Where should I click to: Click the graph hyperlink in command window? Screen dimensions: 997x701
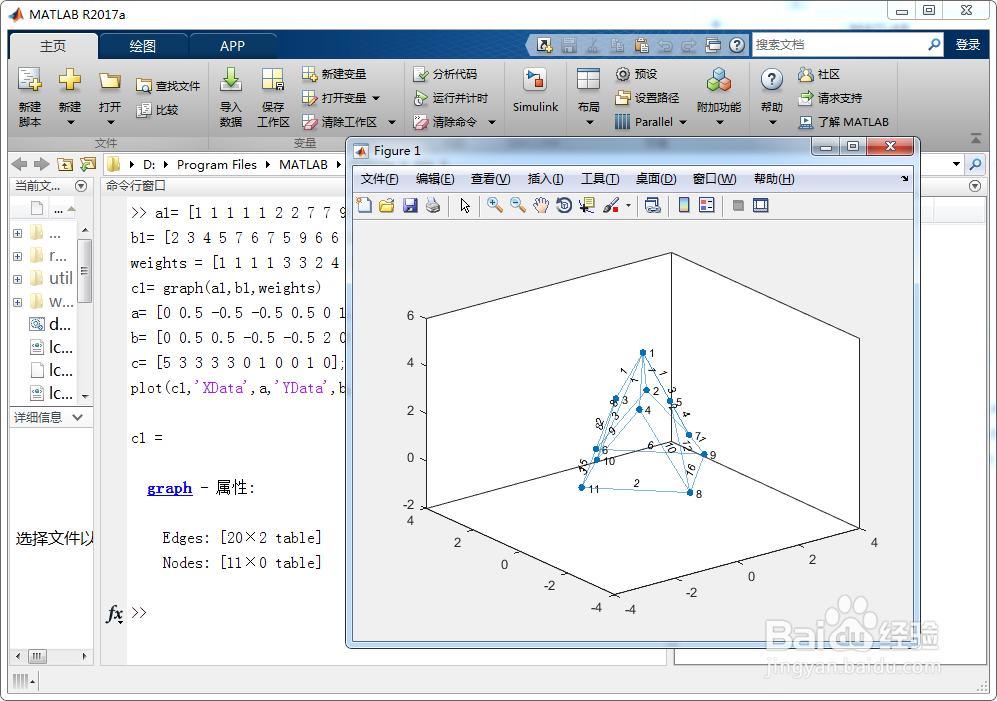[x=169, y=488]
